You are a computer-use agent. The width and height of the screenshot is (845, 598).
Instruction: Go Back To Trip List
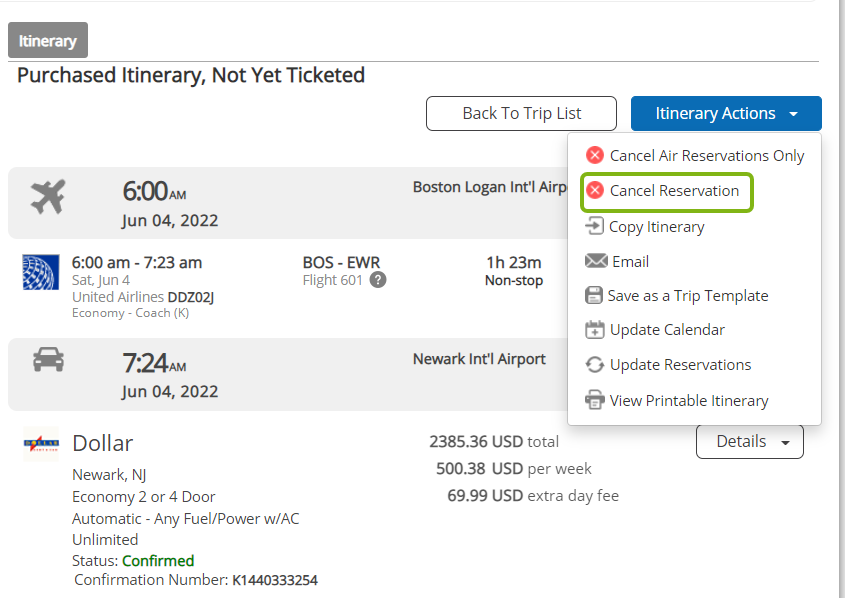[521, 114]
